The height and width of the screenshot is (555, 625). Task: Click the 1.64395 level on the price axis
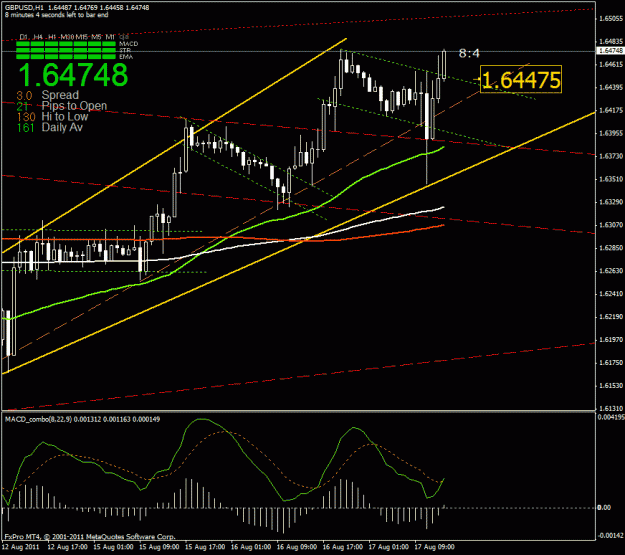pyautogui.click(x=611, y=87)
